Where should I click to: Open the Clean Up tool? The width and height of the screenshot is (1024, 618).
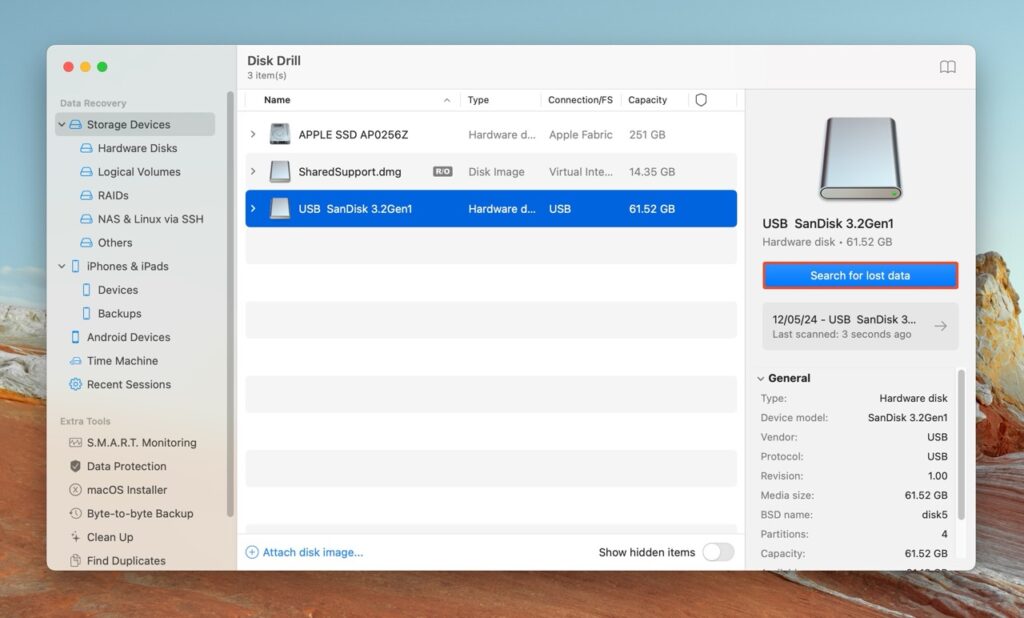105,537
